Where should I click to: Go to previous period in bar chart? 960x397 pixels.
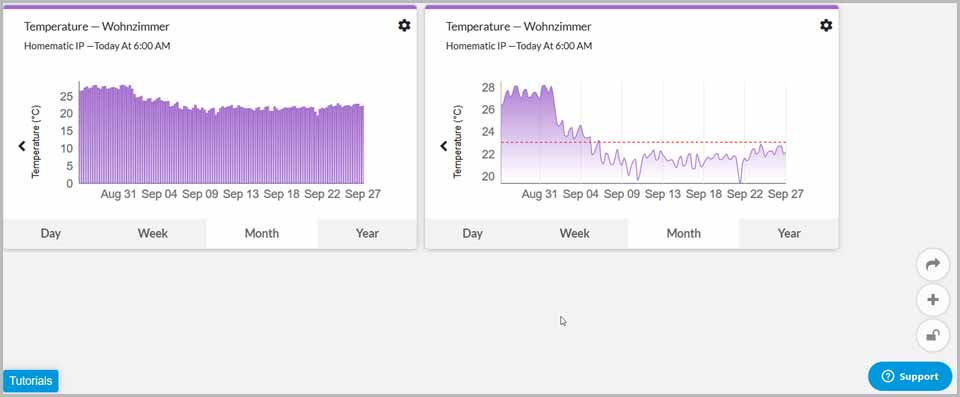point(22,146)
